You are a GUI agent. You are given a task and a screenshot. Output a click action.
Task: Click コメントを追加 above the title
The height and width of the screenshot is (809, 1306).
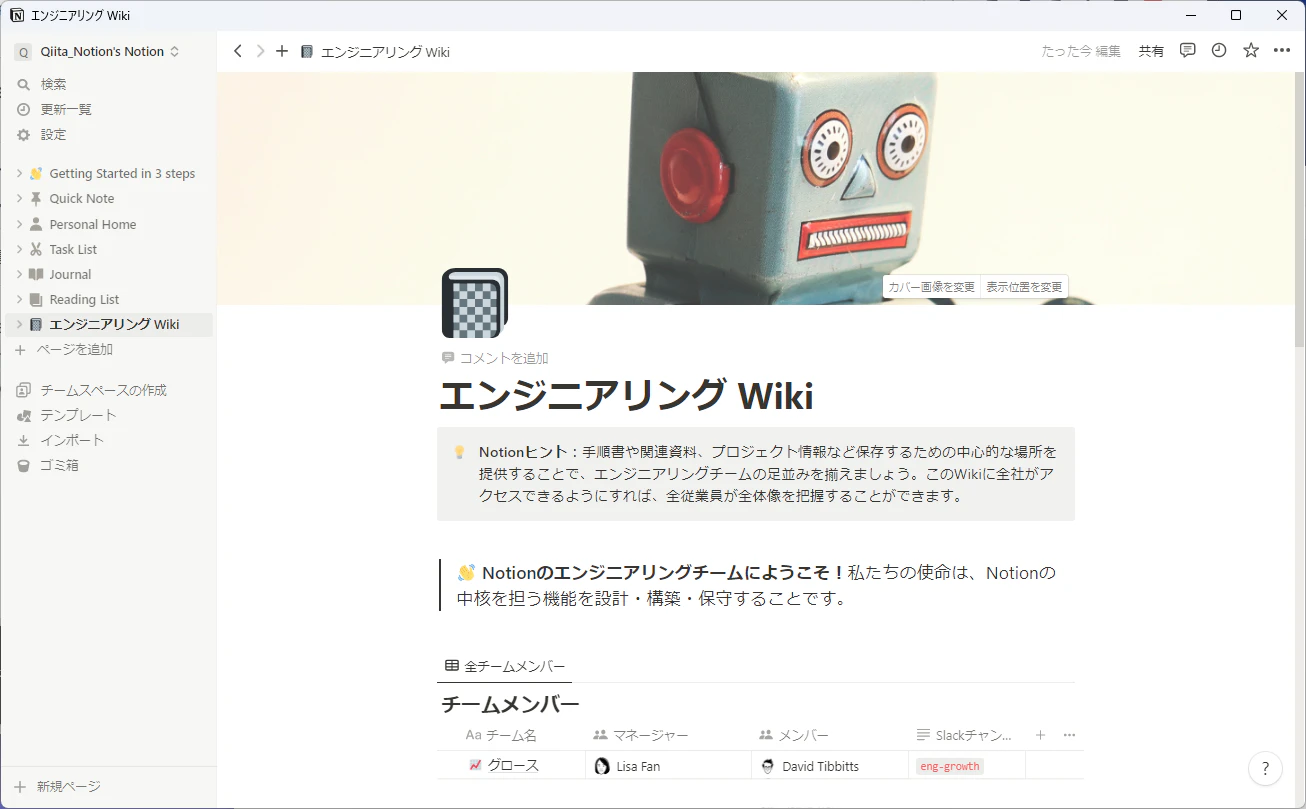[x=495, y=358]
